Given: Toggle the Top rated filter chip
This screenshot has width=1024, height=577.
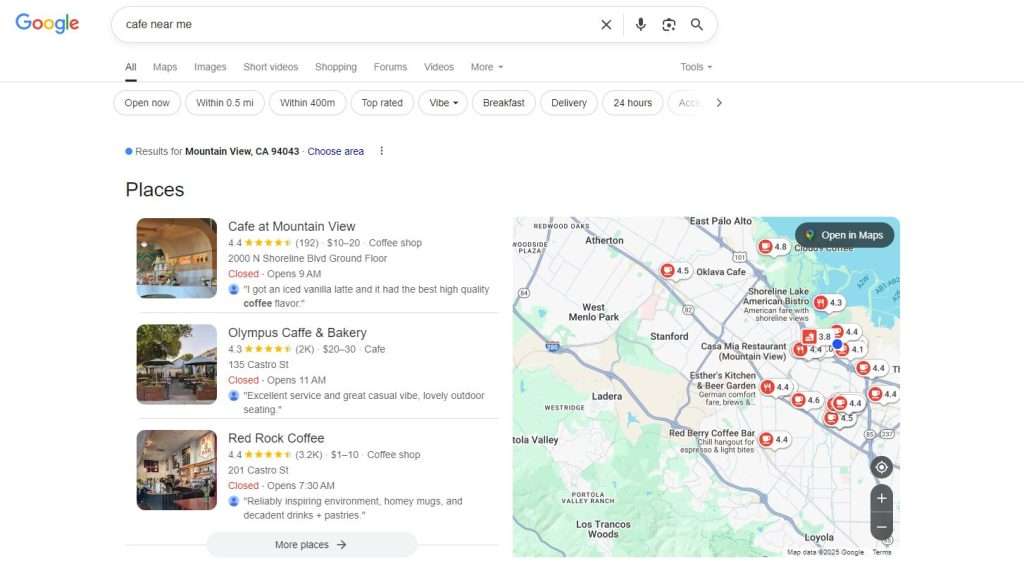Looking at the screenshot, I should pos(382,102).
